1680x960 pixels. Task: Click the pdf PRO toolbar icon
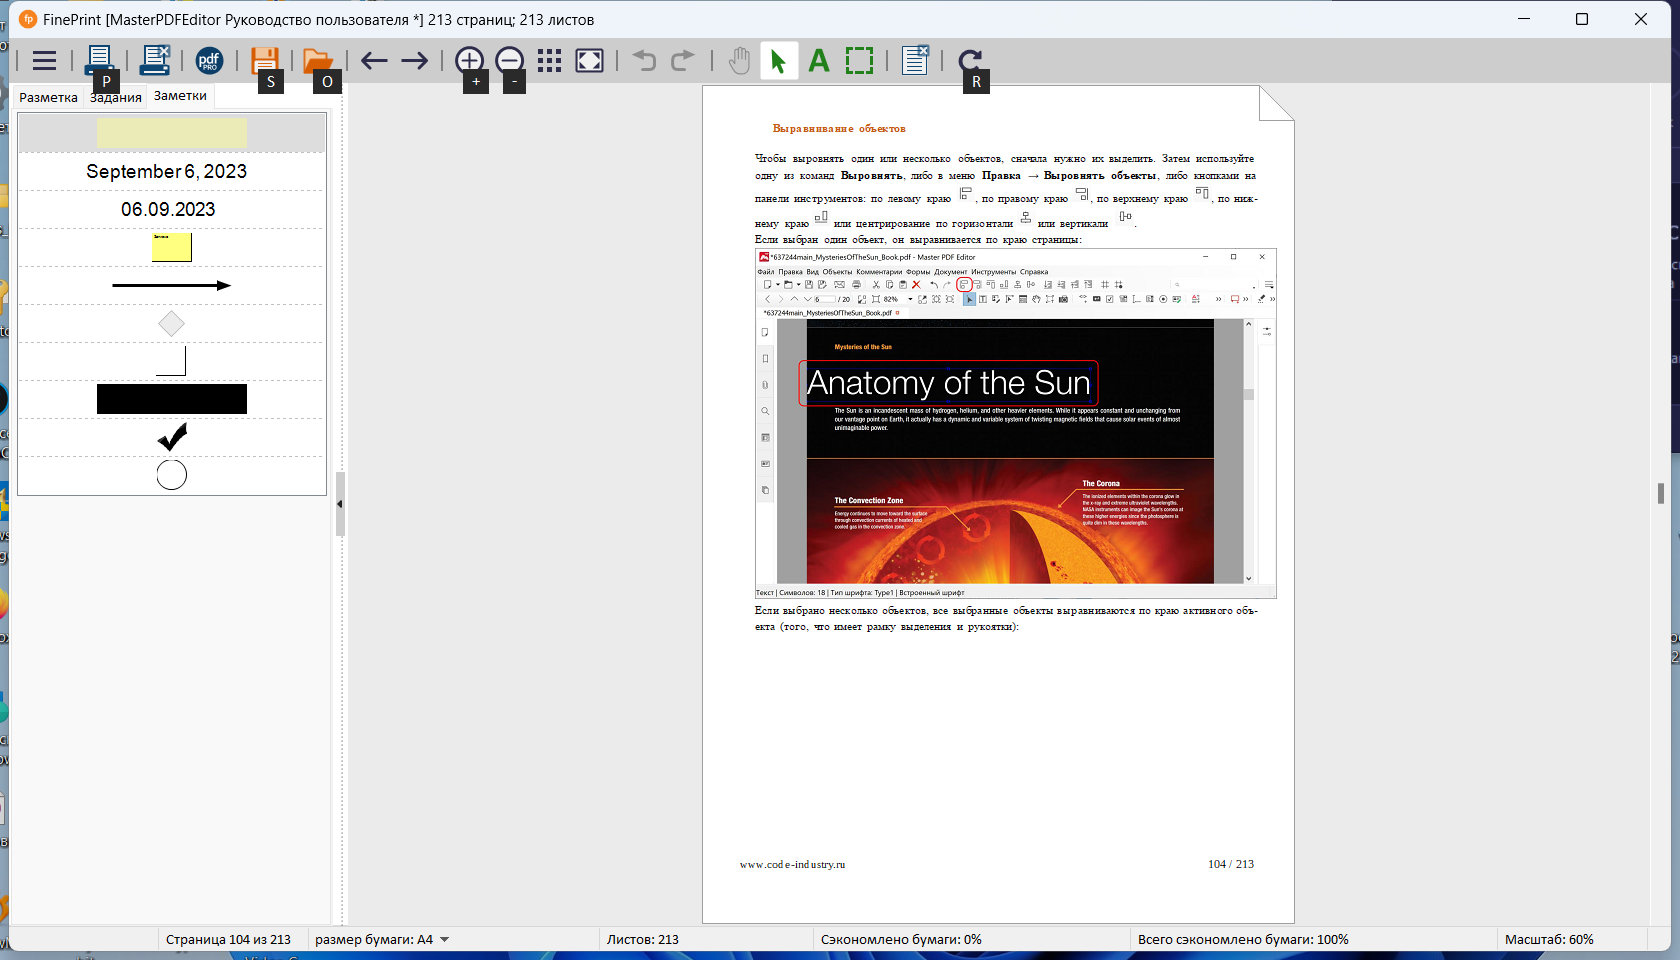point(209,61)
